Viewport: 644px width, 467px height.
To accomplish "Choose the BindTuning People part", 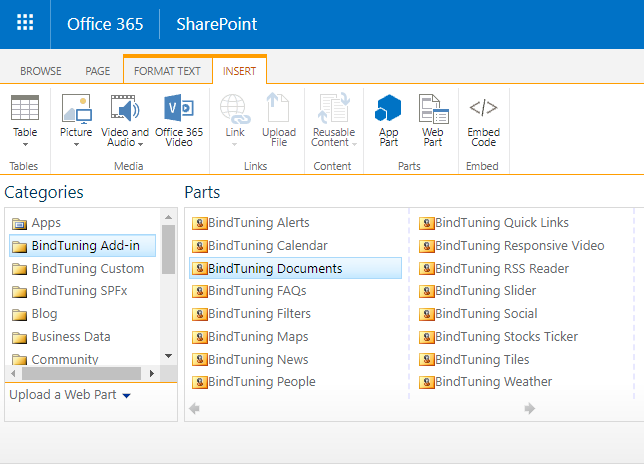I will point(254,382).
